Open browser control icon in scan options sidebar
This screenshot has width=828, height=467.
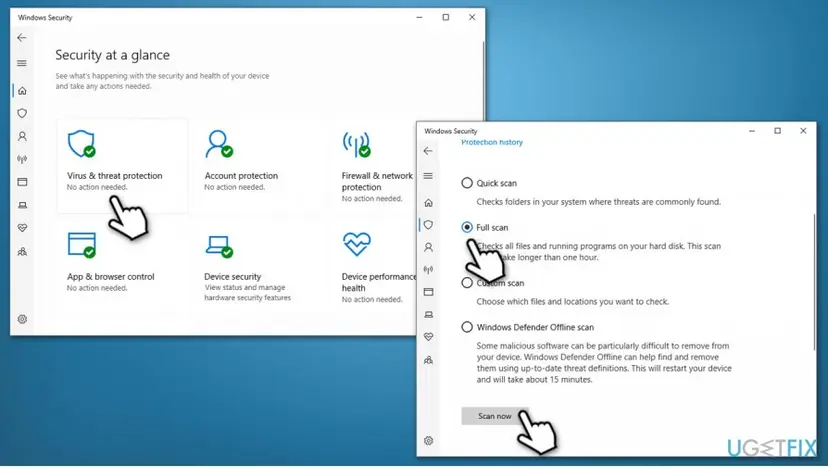(428, 292)
